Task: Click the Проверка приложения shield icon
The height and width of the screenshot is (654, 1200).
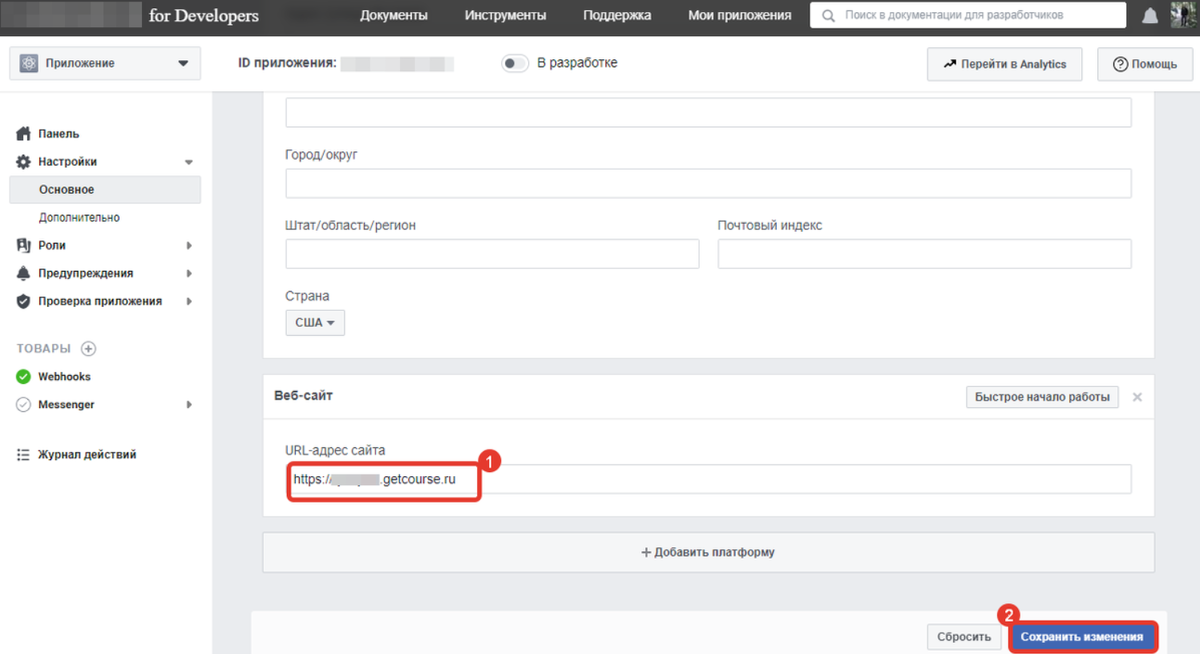Action: pos(24,301)
